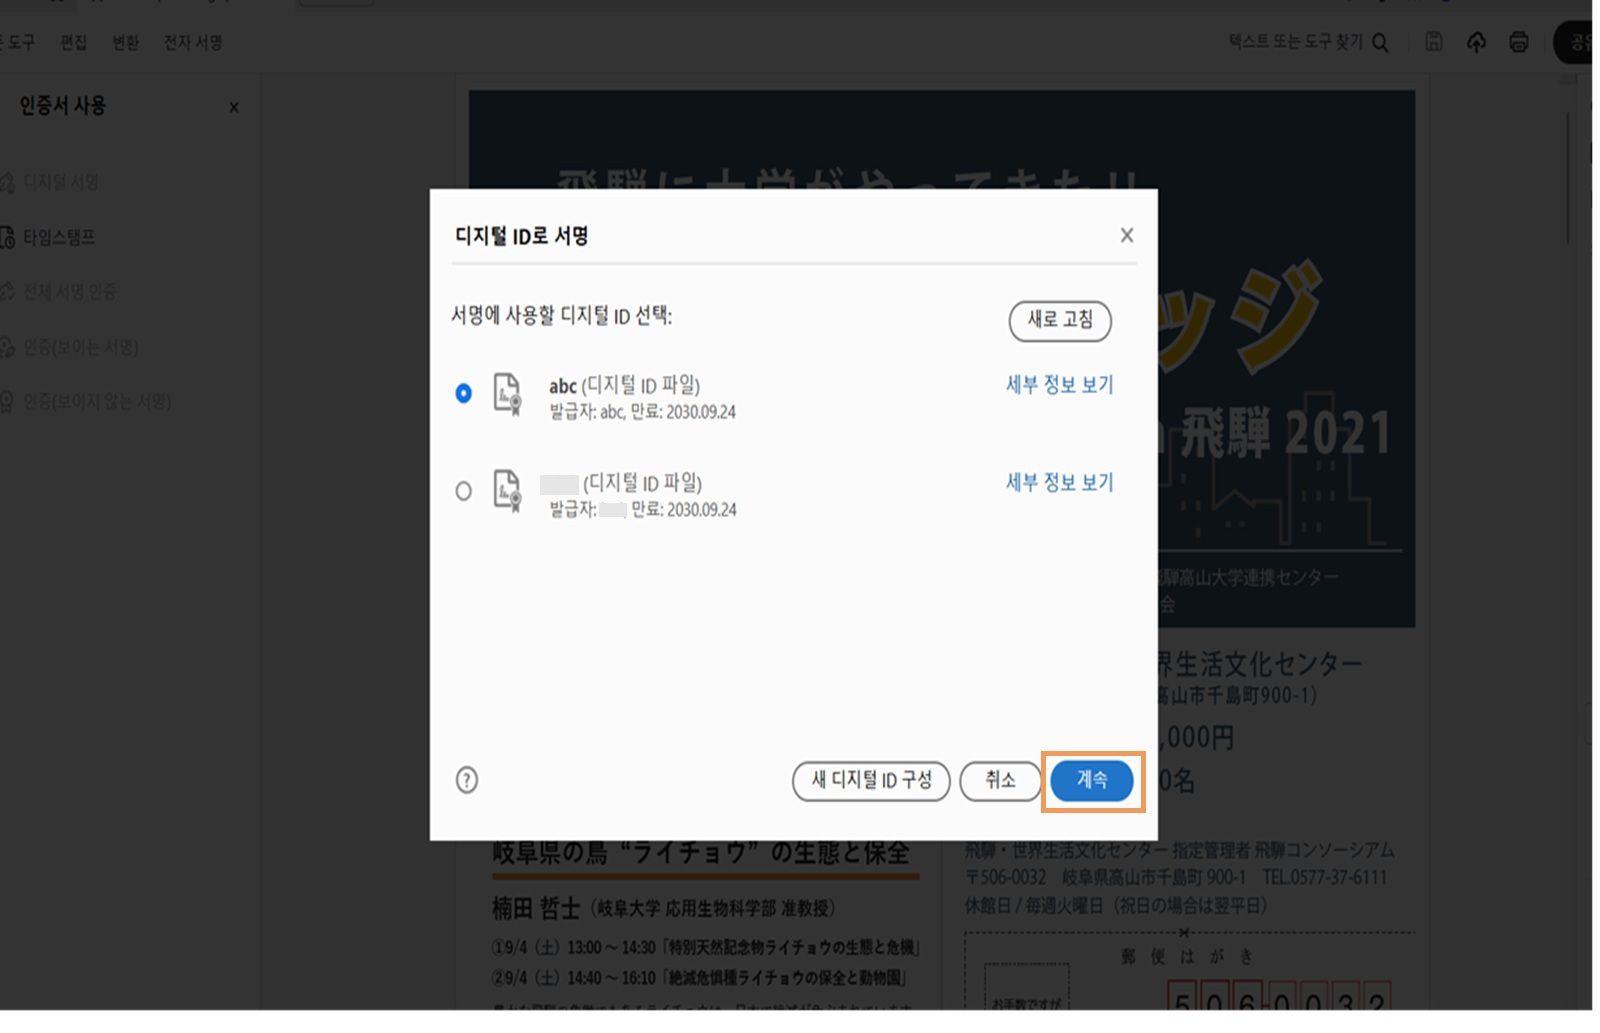1600x1033 pixels.
Task: Click the search magnifier next to 텍스트 또는 도구 찾기
Action: coord(1381,43)
